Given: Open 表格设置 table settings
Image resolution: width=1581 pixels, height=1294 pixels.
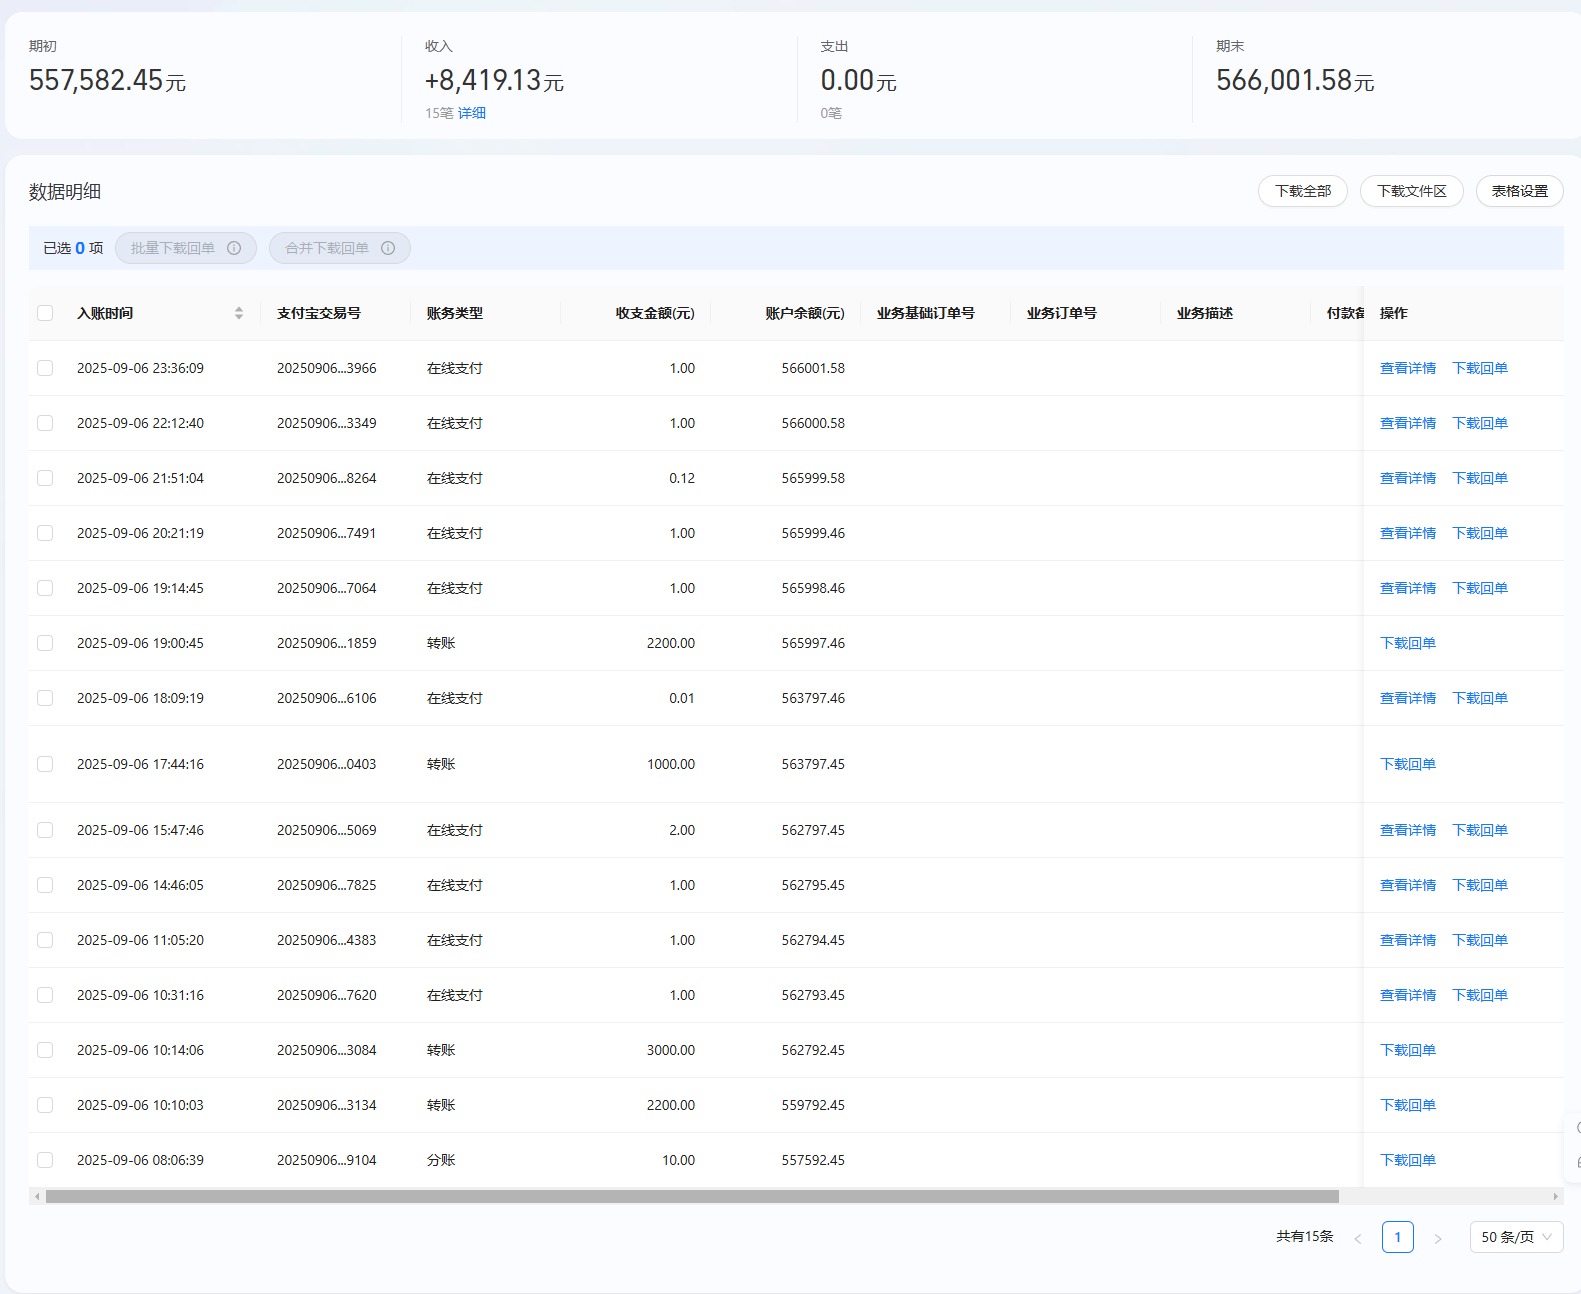Looking at the screenshot, I should [1519, 191].
